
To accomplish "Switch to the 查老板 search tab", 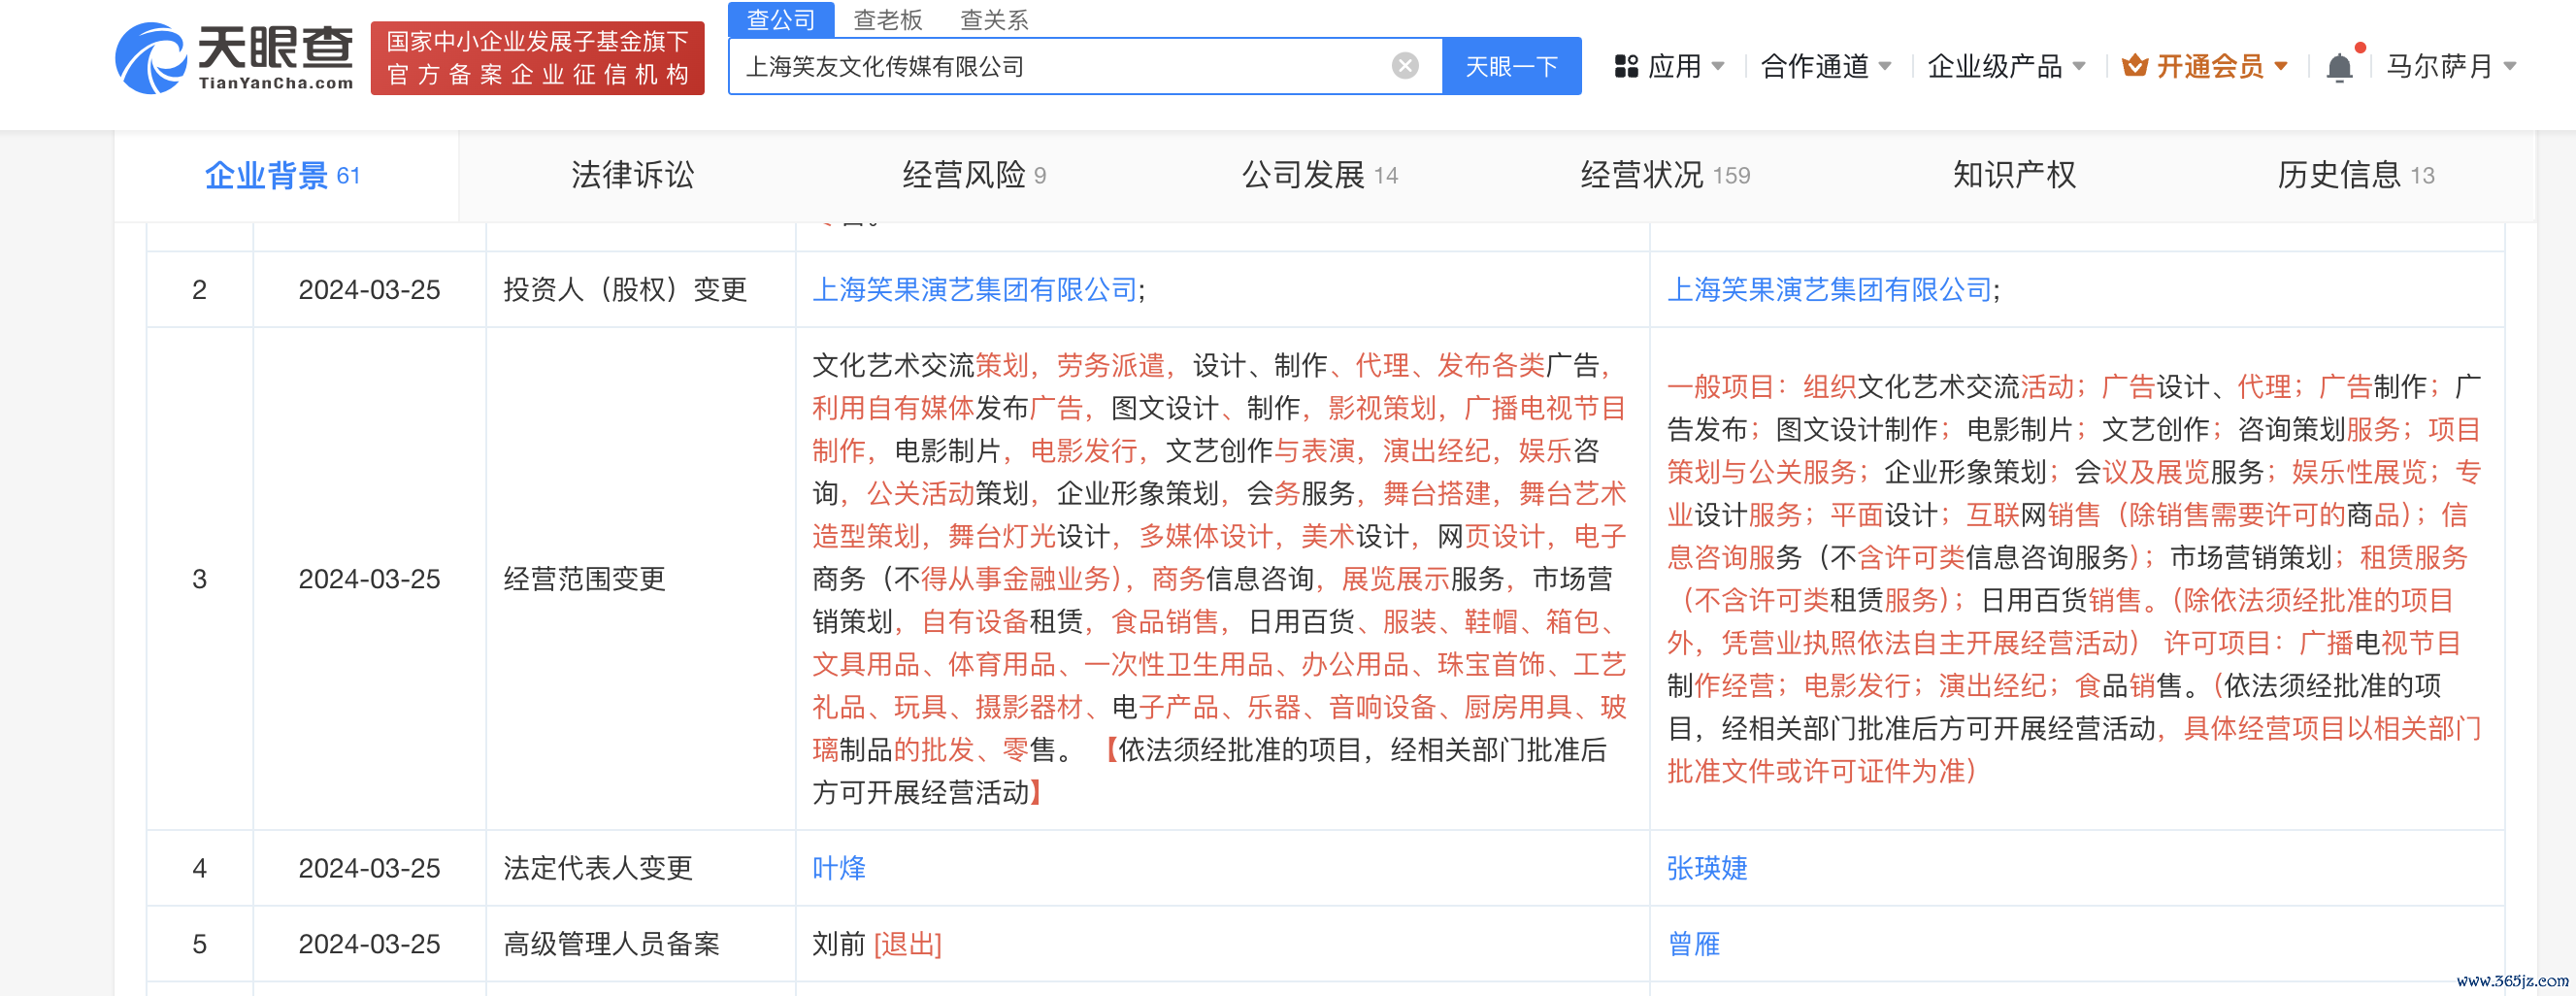I will 887,19.
